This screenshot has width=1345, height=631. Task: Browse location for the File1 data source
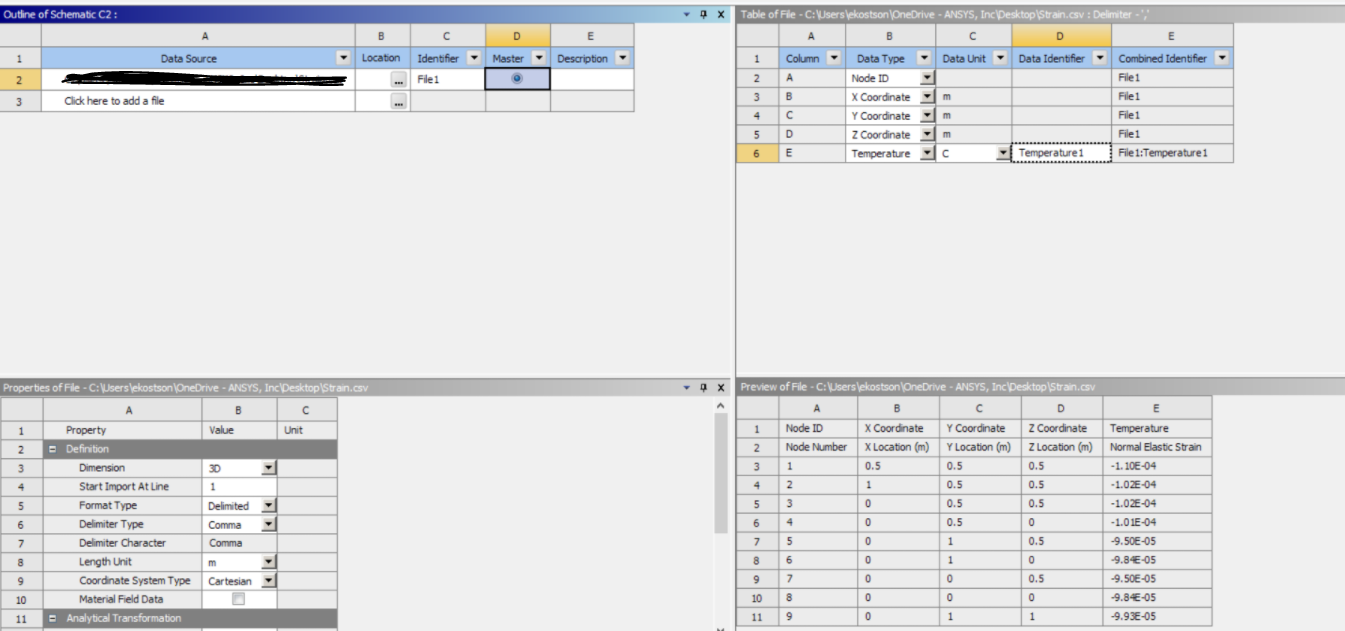398,79
